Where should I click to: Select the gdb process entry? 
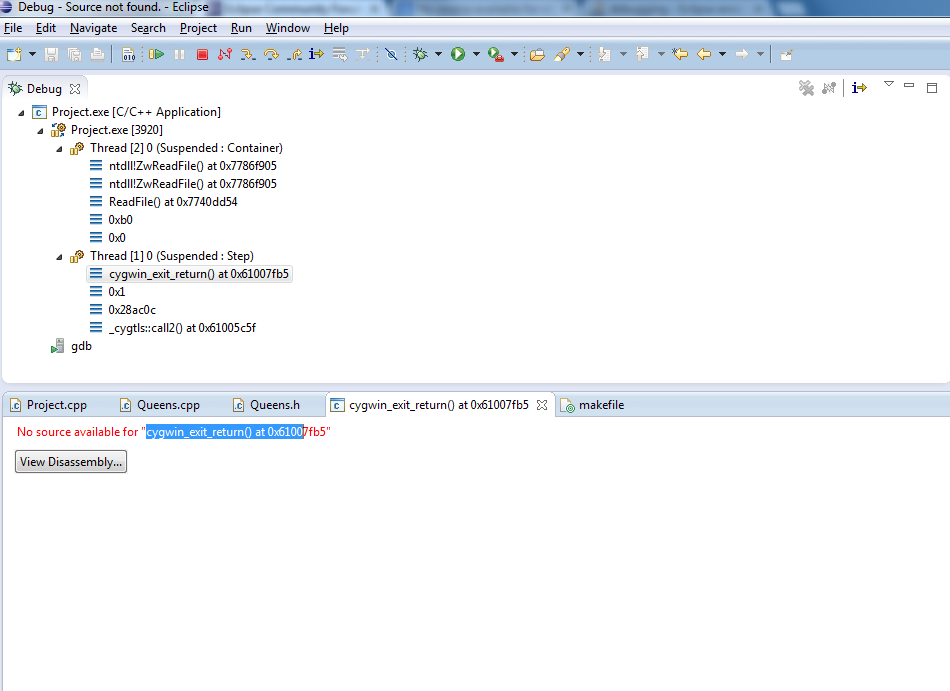[71, 346]
